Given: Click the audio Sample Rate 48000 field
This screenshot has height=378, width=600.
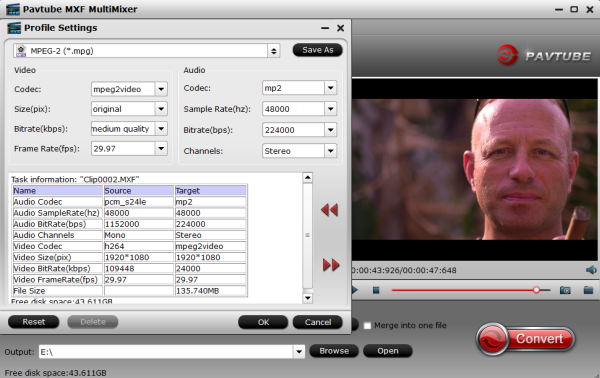Looking at the screenshot, I should pyautogui.click(x=293, y=109).
